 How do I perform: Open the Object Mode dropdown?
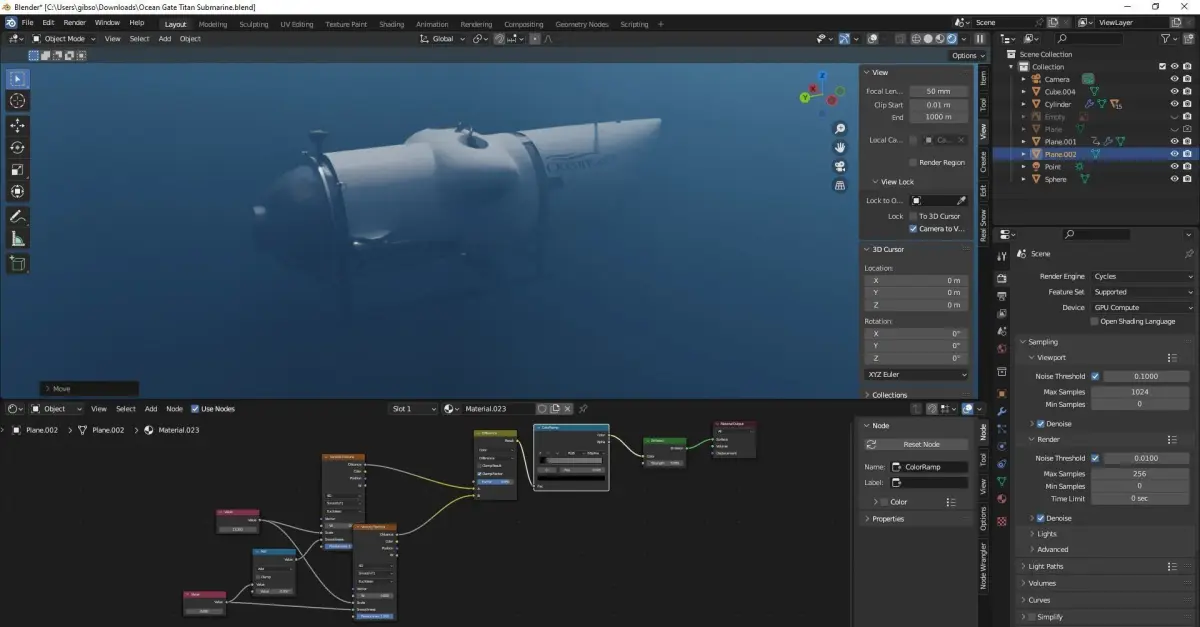pos(64,39)
